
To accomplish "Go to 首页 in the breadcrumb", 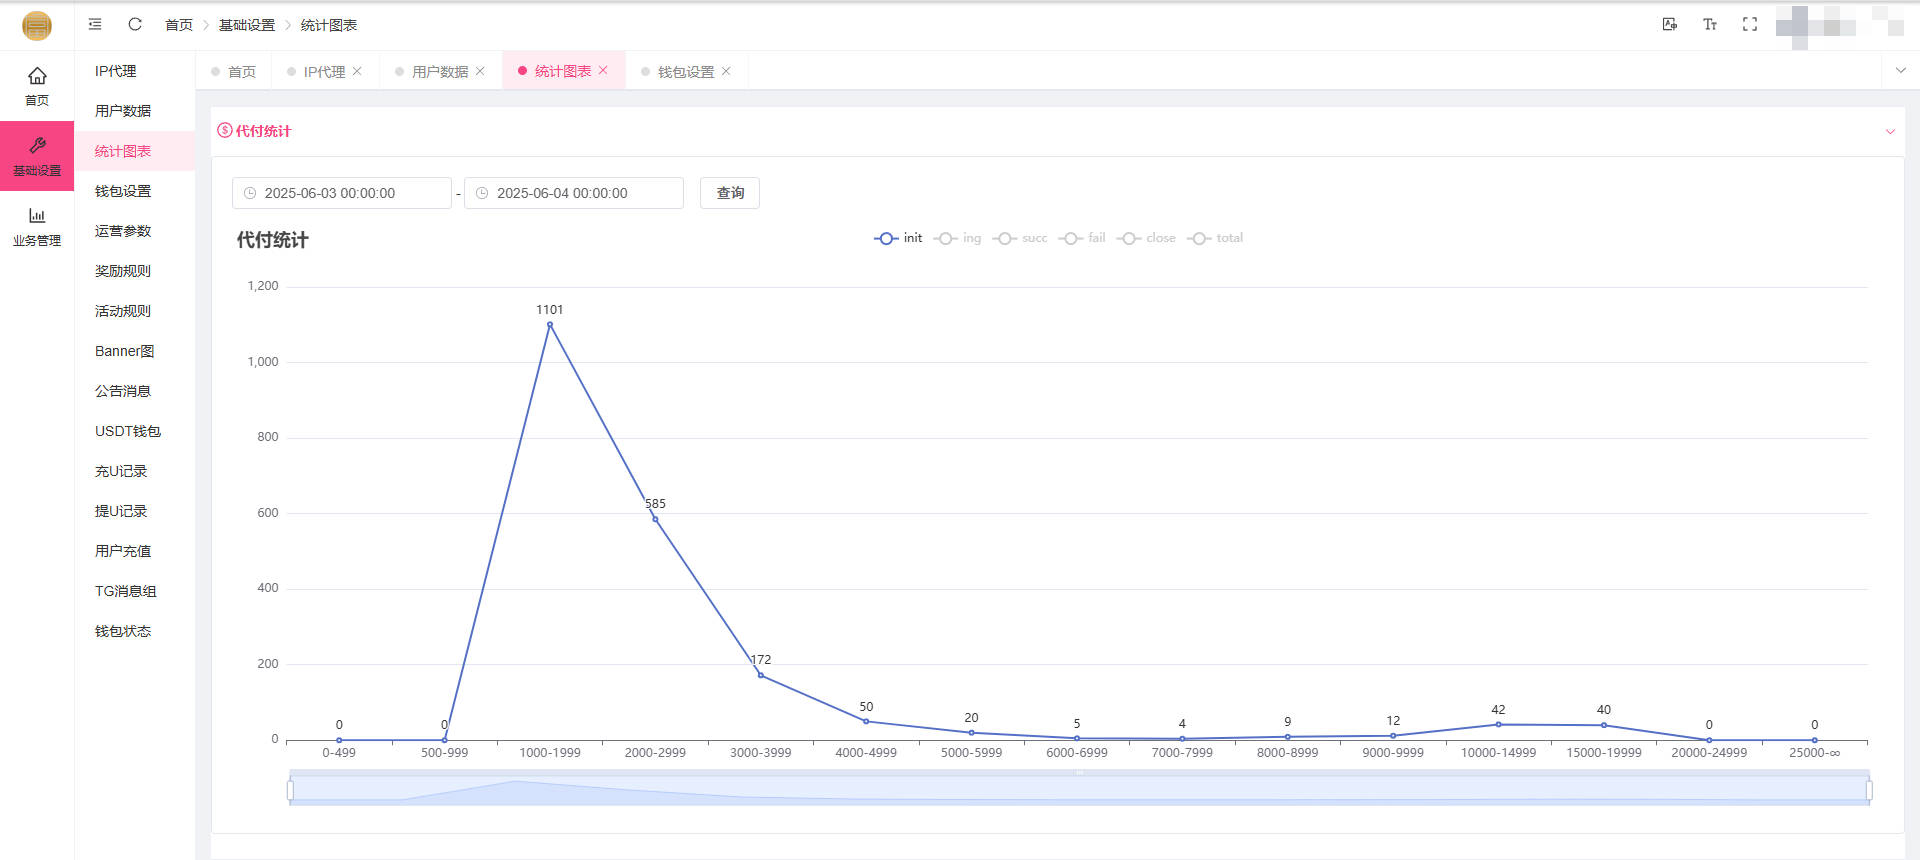I will (178, 25).
